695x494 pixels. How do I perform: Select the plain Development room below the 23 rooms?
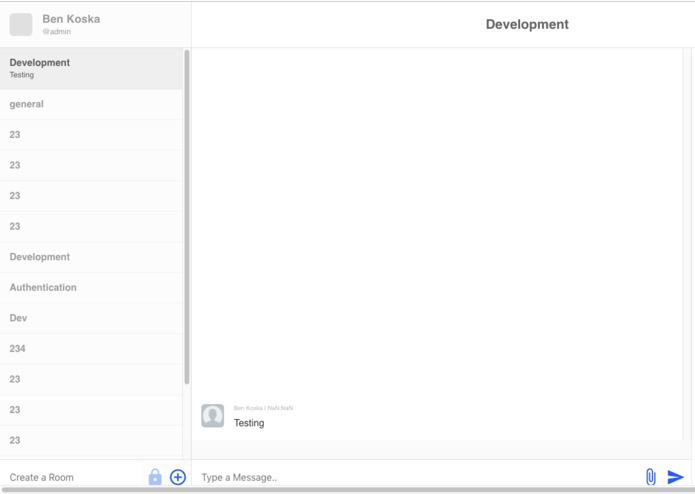click(91, 257)
